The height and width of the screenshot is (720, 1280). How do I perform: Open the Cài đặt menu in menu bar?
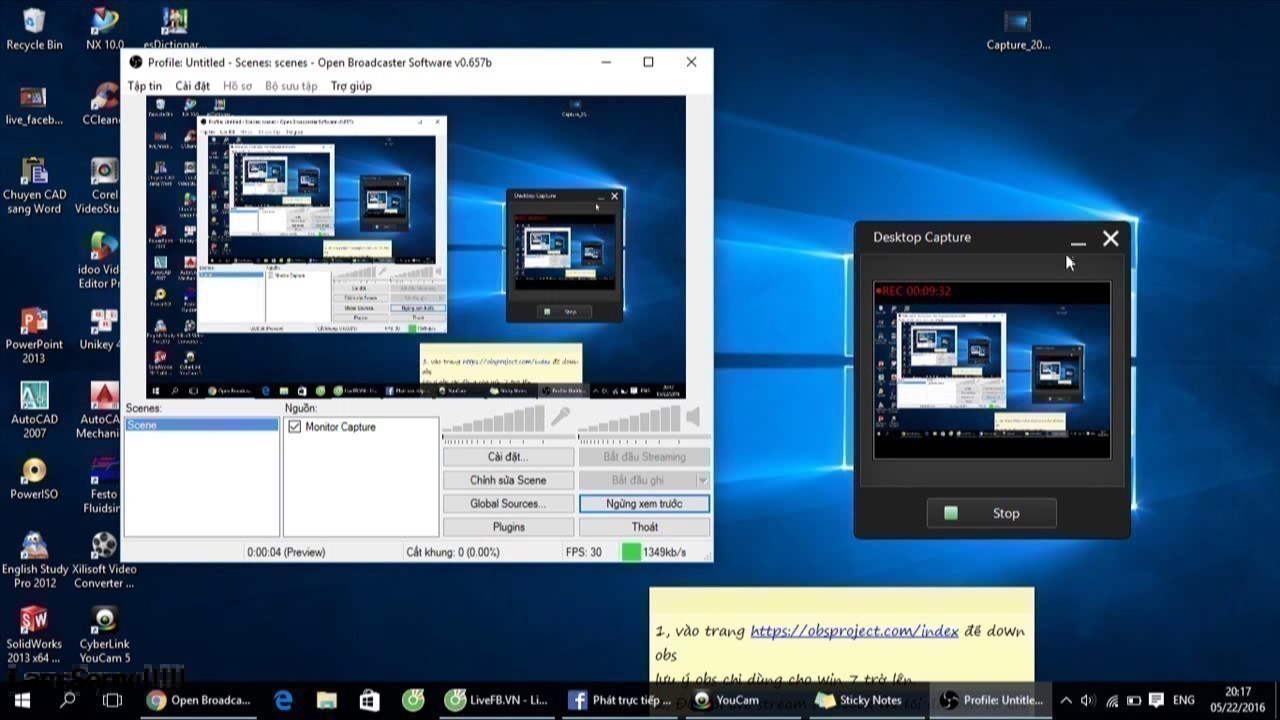(193, 86)
